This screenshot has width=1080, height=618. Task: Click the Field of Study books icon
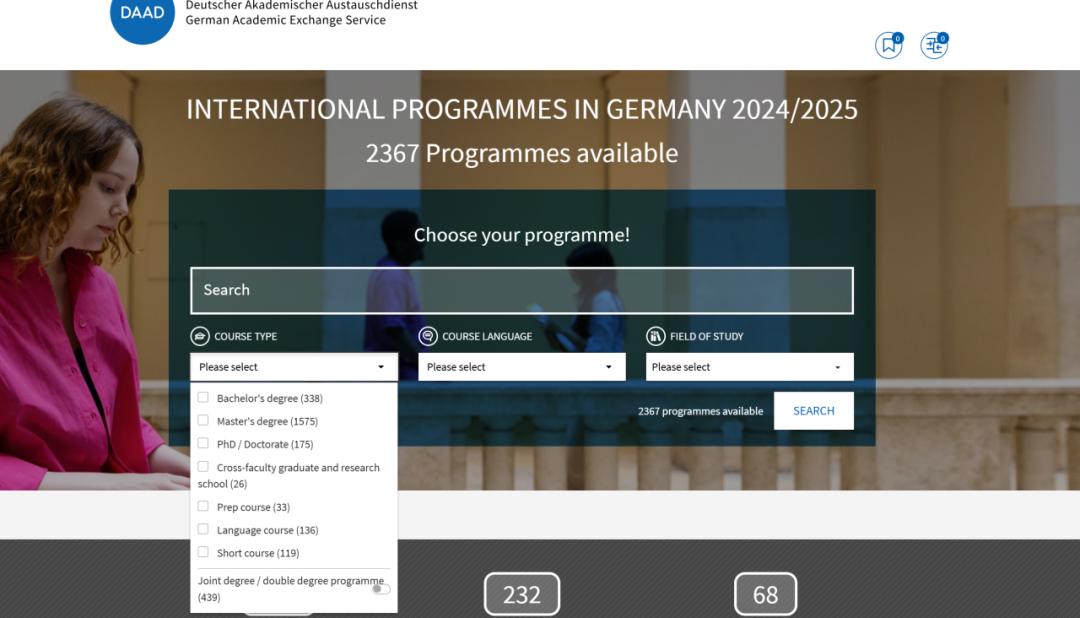coord(655,336)
